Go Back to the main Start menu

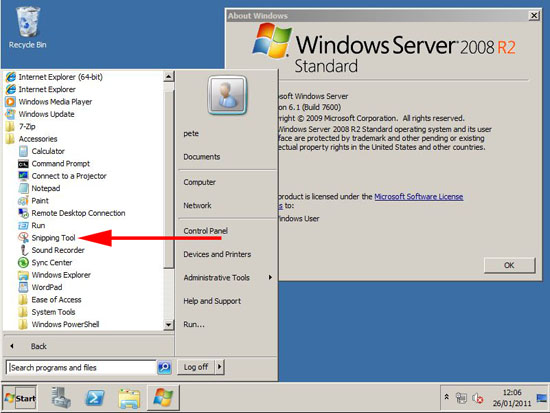coord(39,346)
